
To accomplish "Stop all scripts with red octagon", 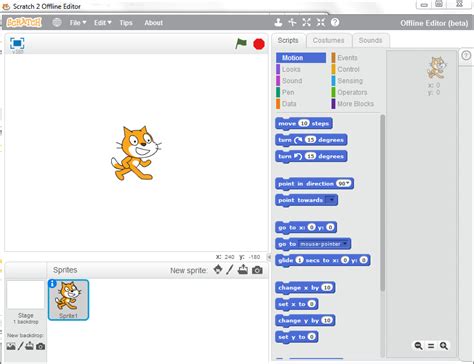I will point(259,44).
